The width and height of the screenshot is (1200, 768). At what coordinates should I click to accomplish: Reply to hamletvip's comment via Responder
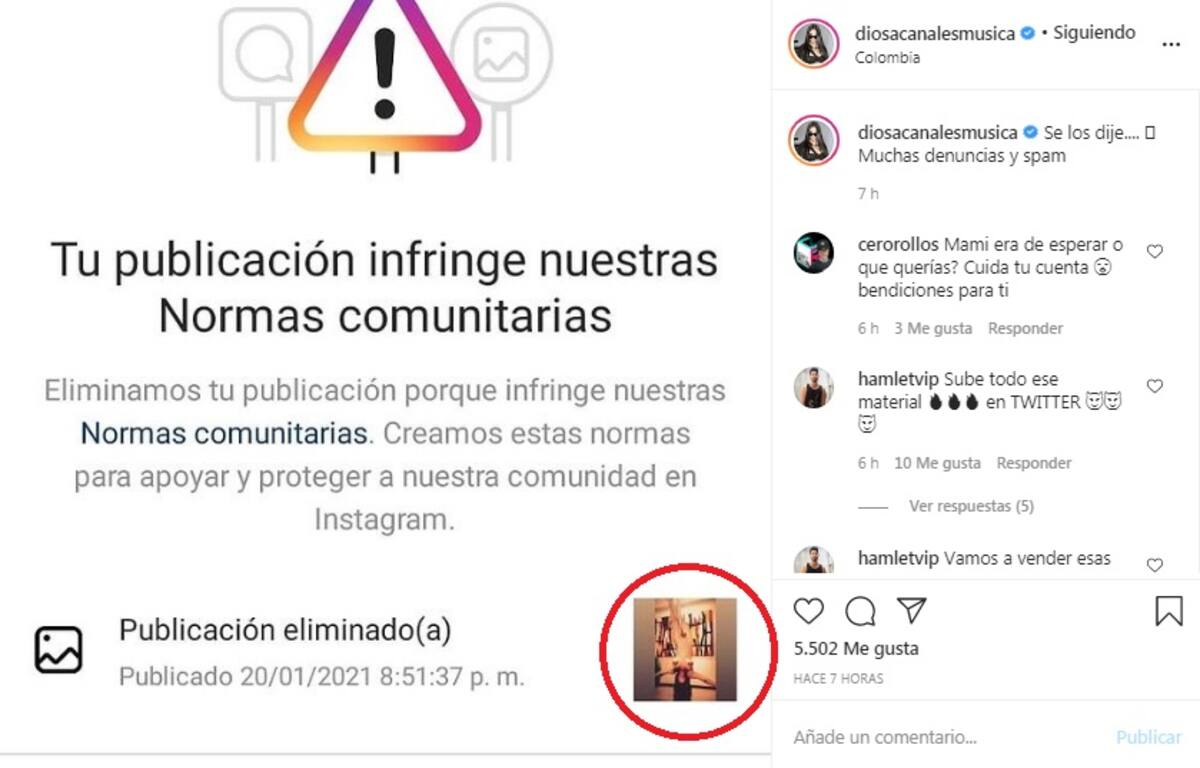click(1034, 463)
